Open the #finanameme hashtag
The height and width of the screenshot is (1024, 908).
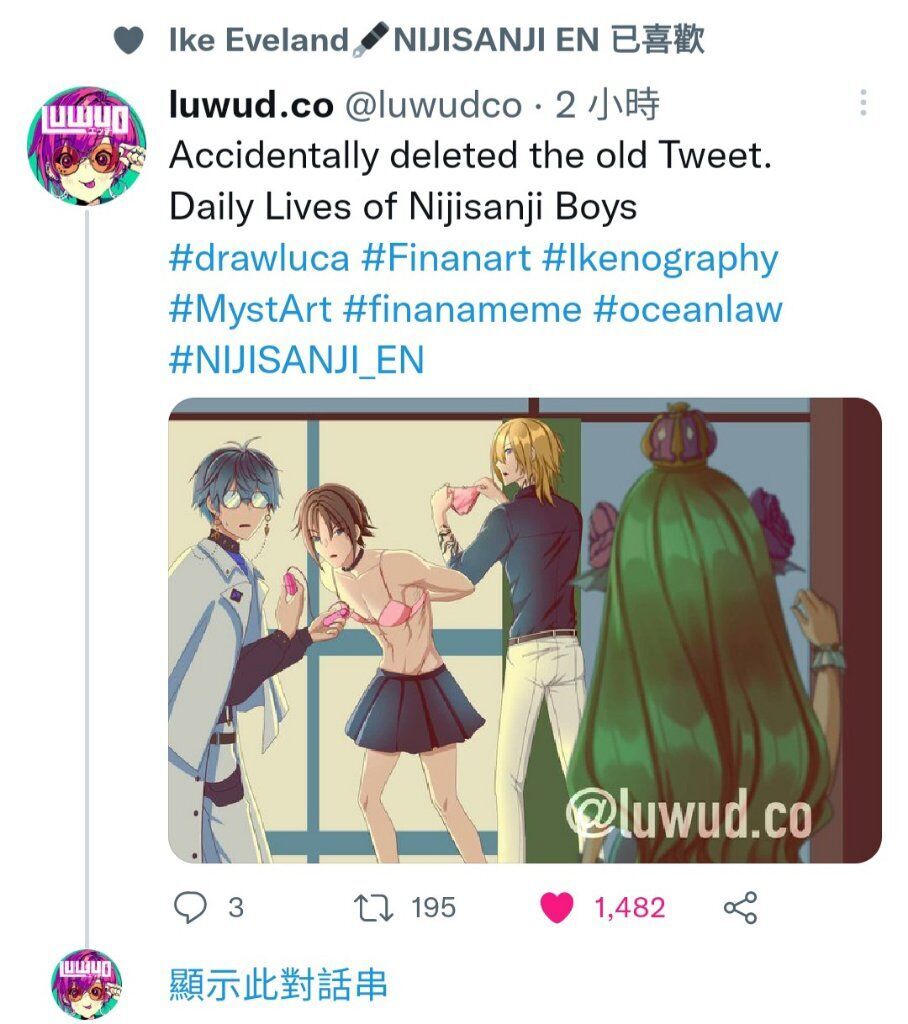(462, 309)
